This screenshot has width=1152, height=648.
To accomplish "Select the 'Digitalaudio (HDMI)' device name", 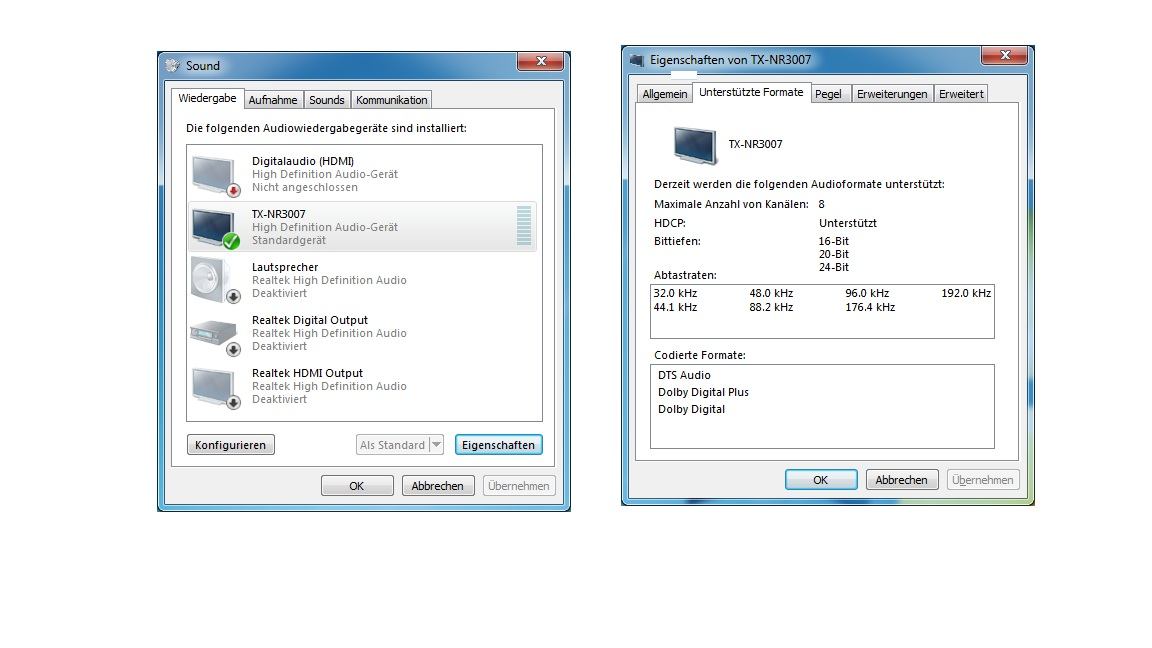I will (x=303, y=162).
